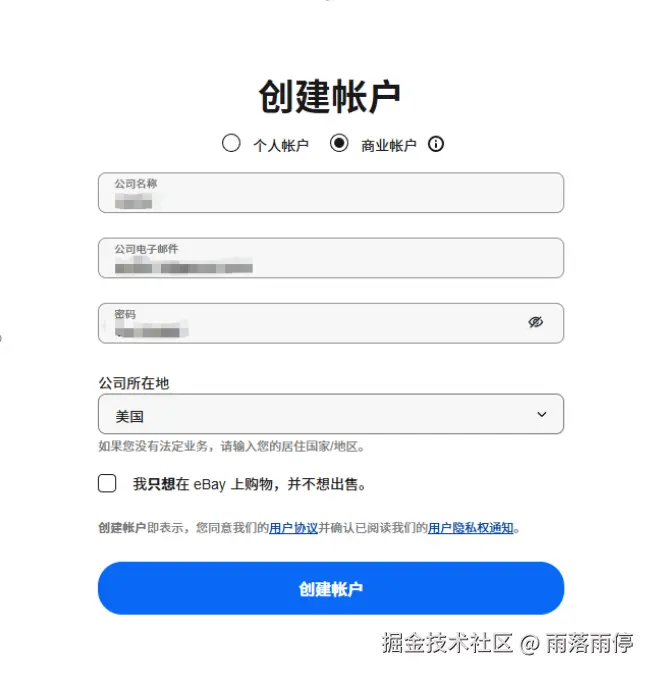The height and width of the screenshot is (674, 652).
Task: Open the 用户协议 link
Action: (293, 528)
